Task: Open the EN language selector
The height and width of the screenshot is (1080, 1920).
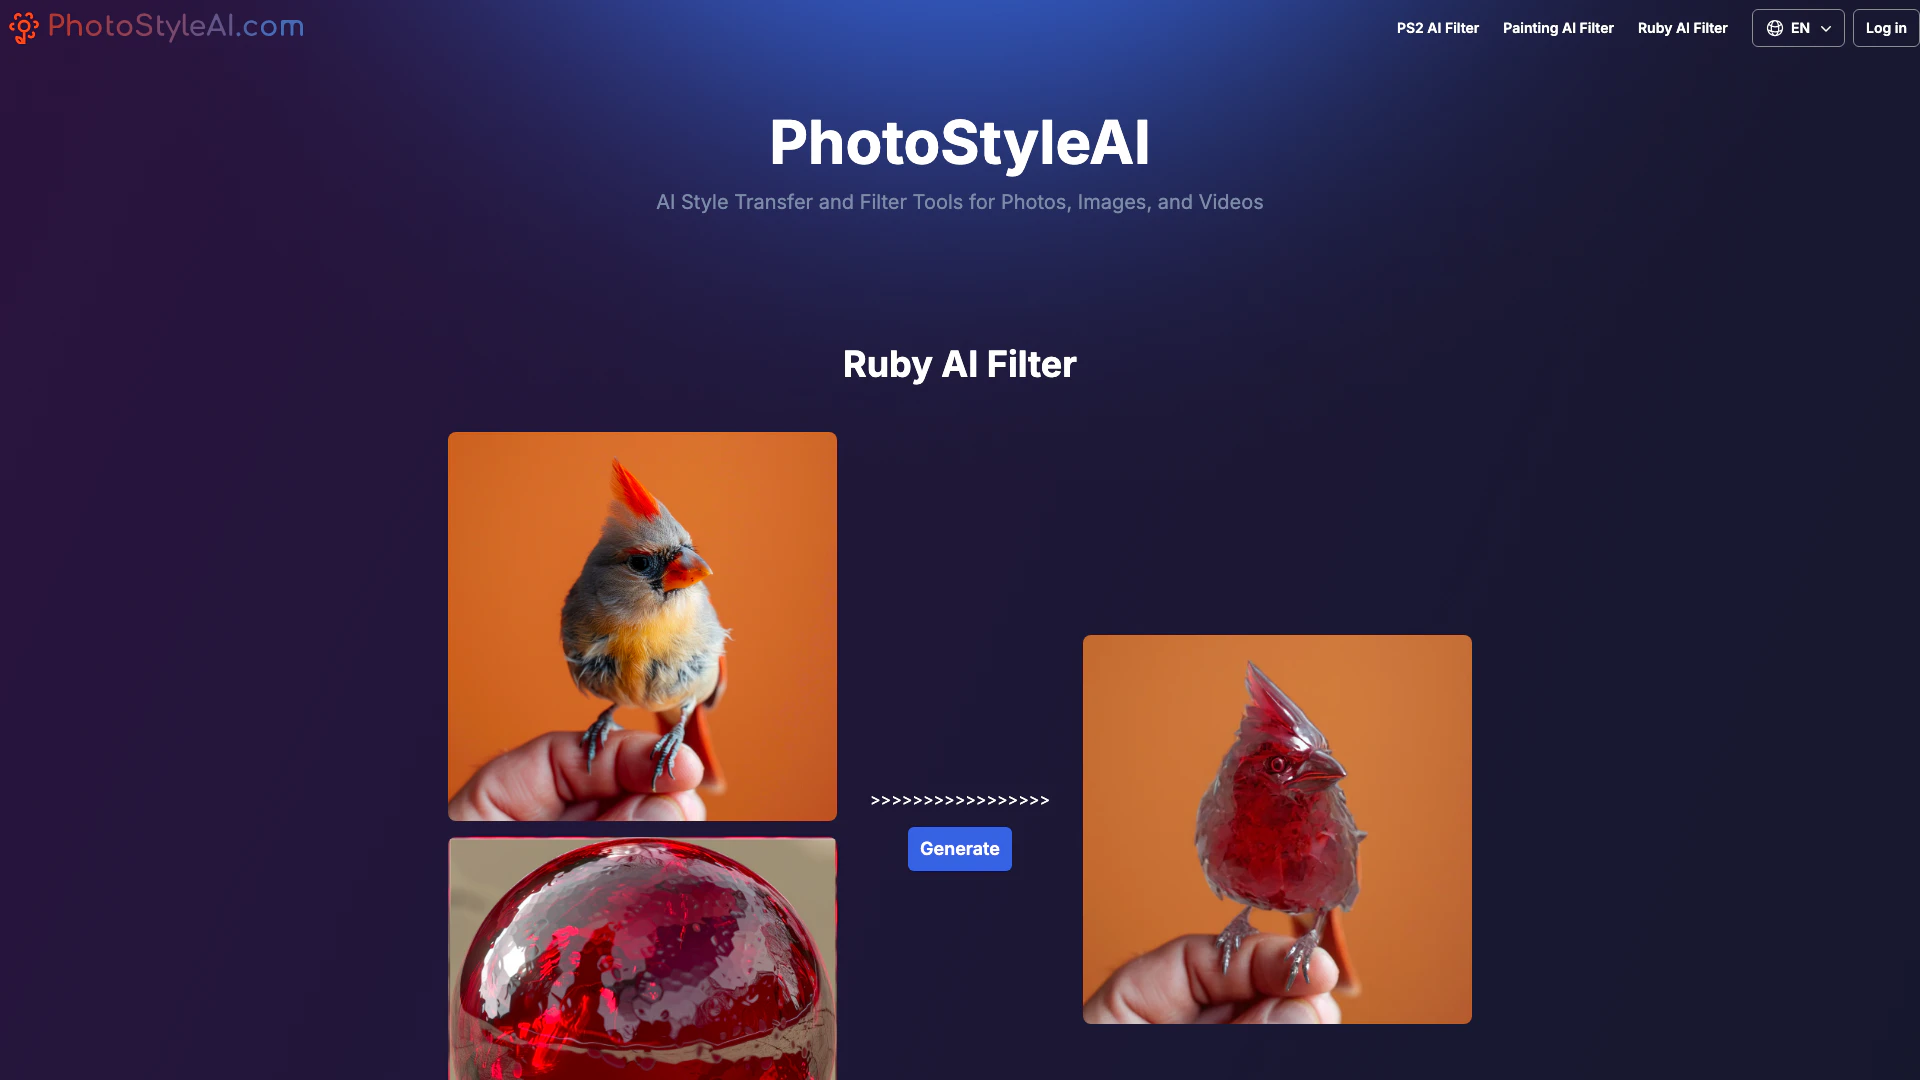Action: [x=1798, y=28]
